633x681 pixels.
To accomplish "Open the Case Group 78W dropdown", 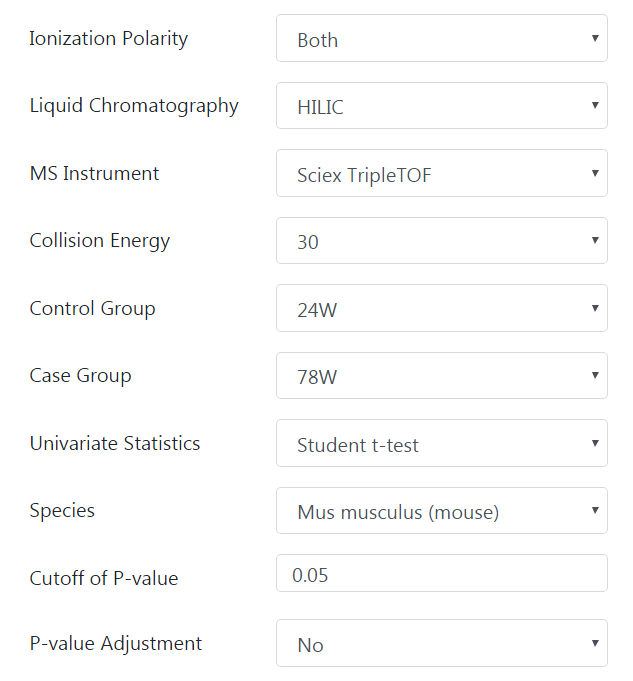I will [x=441, y=376].
